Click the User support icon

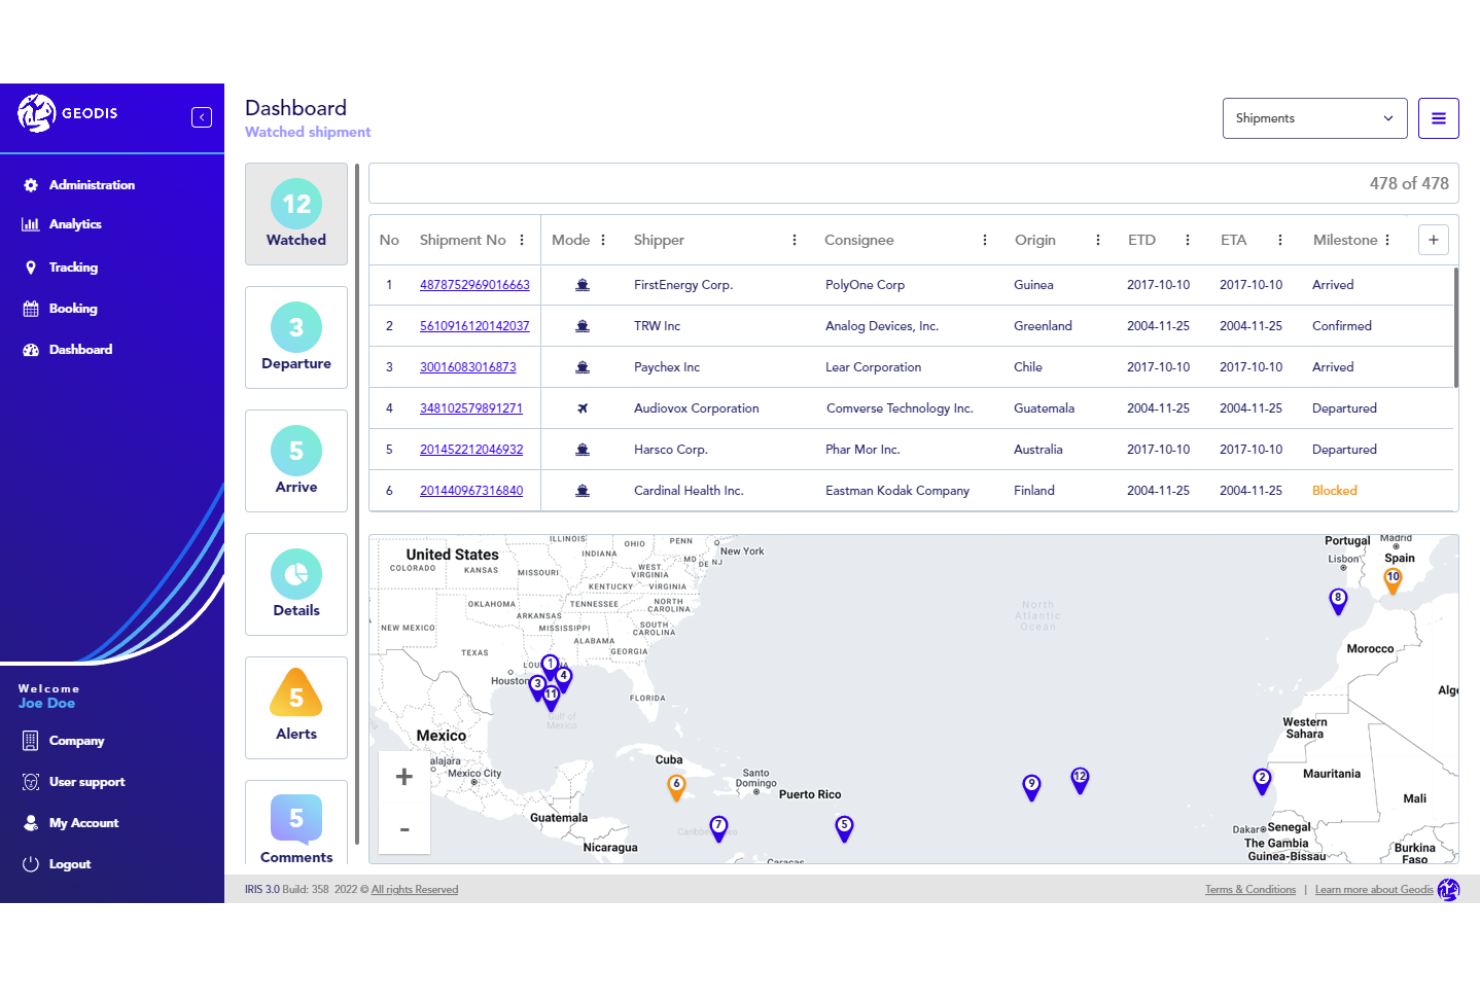point(31,782)
